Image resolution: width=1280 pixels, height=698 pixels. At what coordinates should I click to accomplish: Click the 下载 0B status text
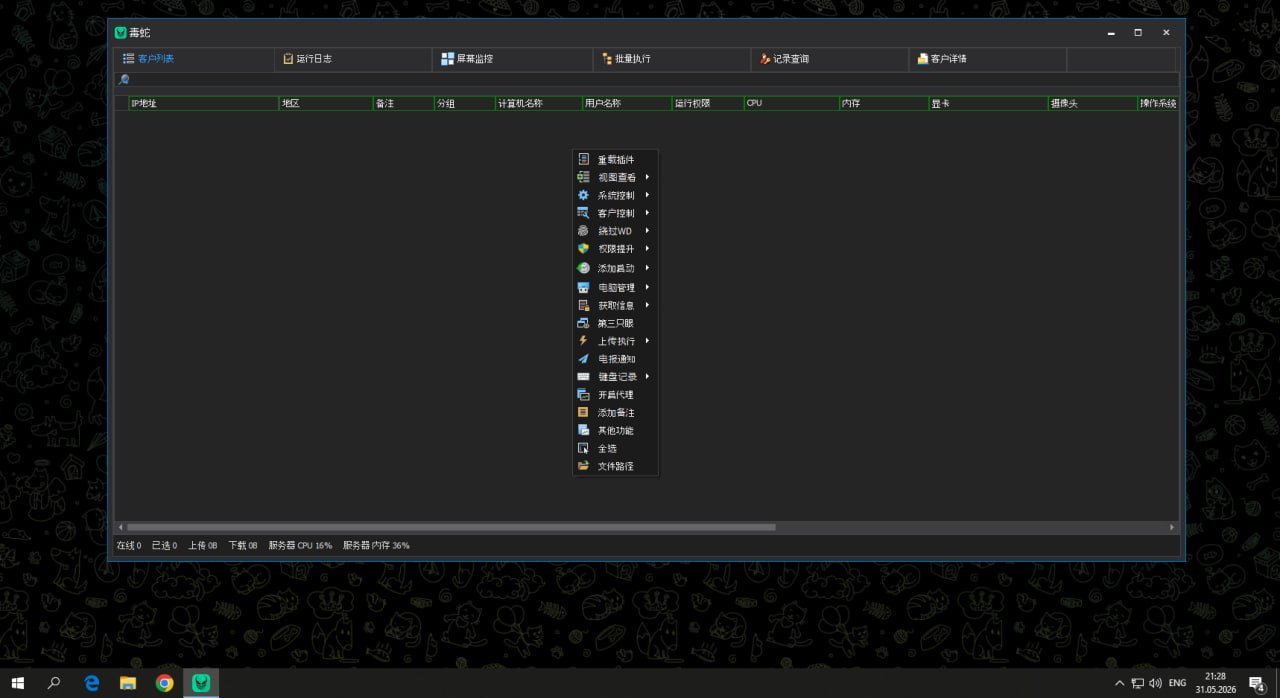click(x=243, y=546)
